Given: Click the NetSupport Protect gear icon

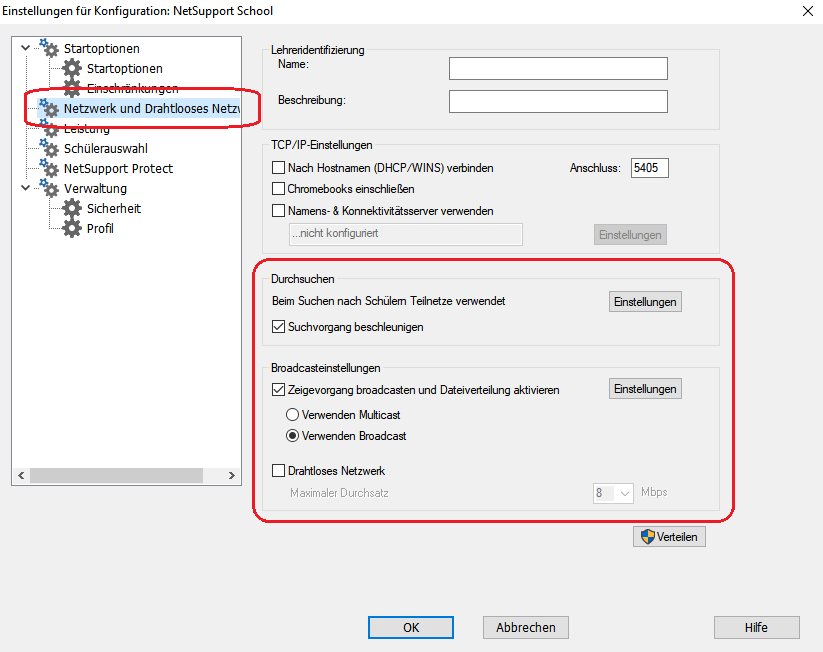Looking at the screenshot, I should coord(48,169).
